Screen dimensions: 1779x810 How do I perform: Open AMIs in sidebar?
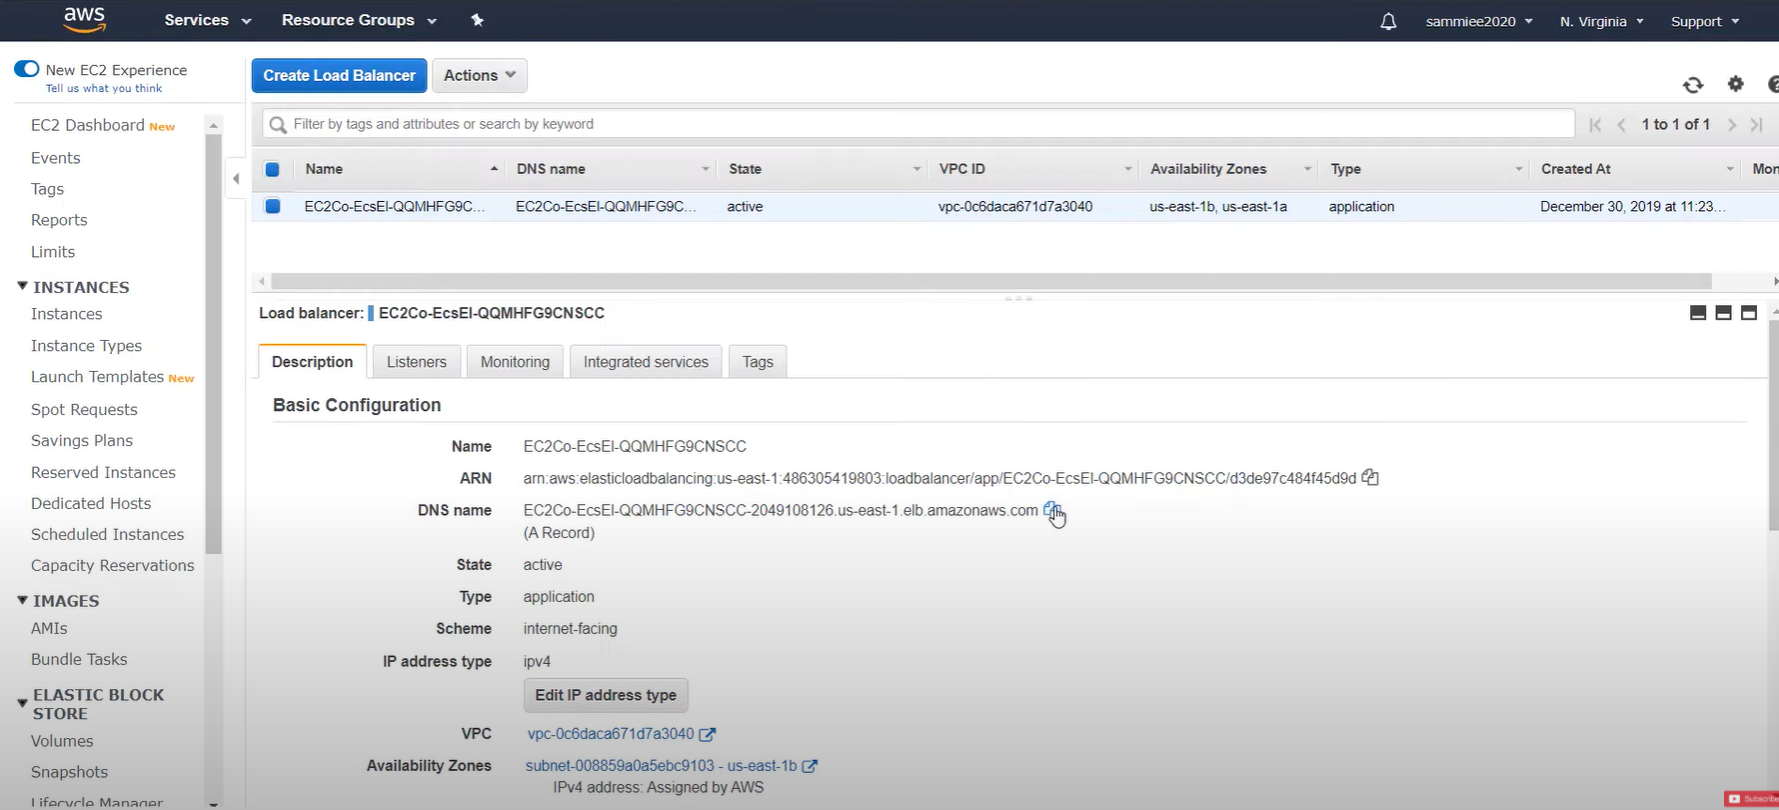pyautogui.click(x=49, y=629)
